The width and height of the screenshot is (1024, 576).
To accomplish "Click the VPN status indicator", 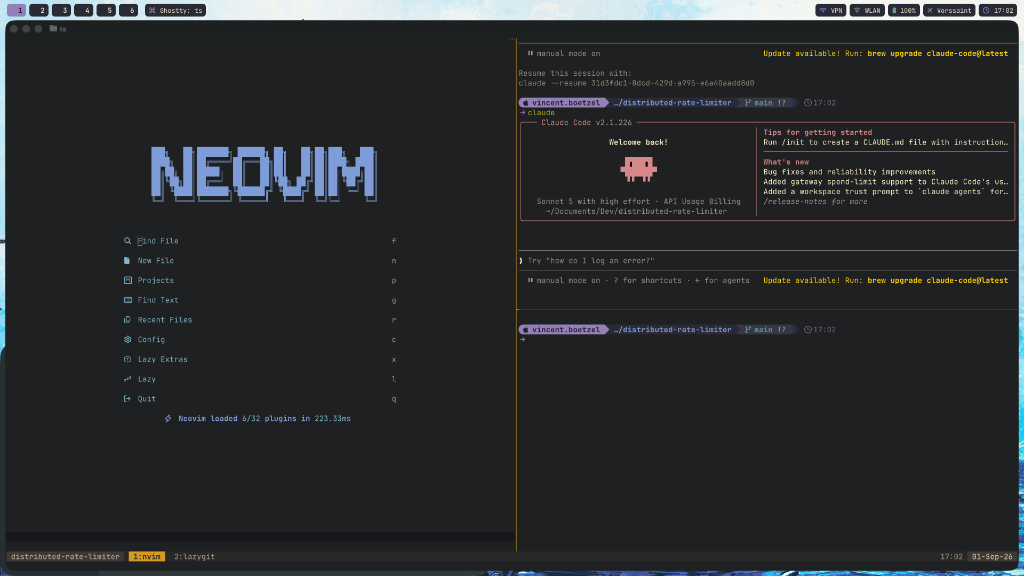I will [831, 10].
